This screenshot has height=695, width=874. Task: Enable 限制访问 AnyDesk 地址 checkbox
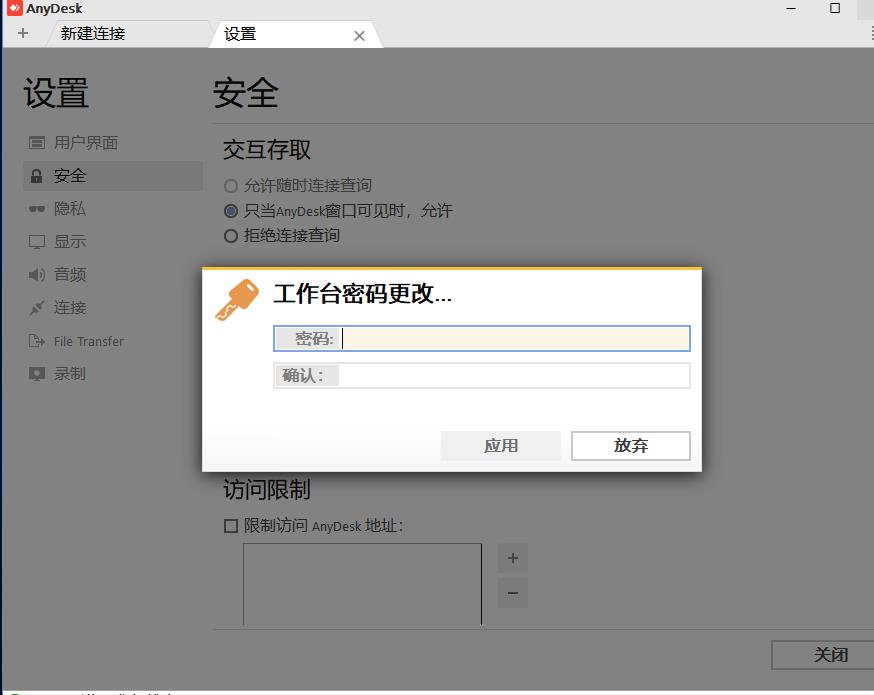(x=231, y=526)
